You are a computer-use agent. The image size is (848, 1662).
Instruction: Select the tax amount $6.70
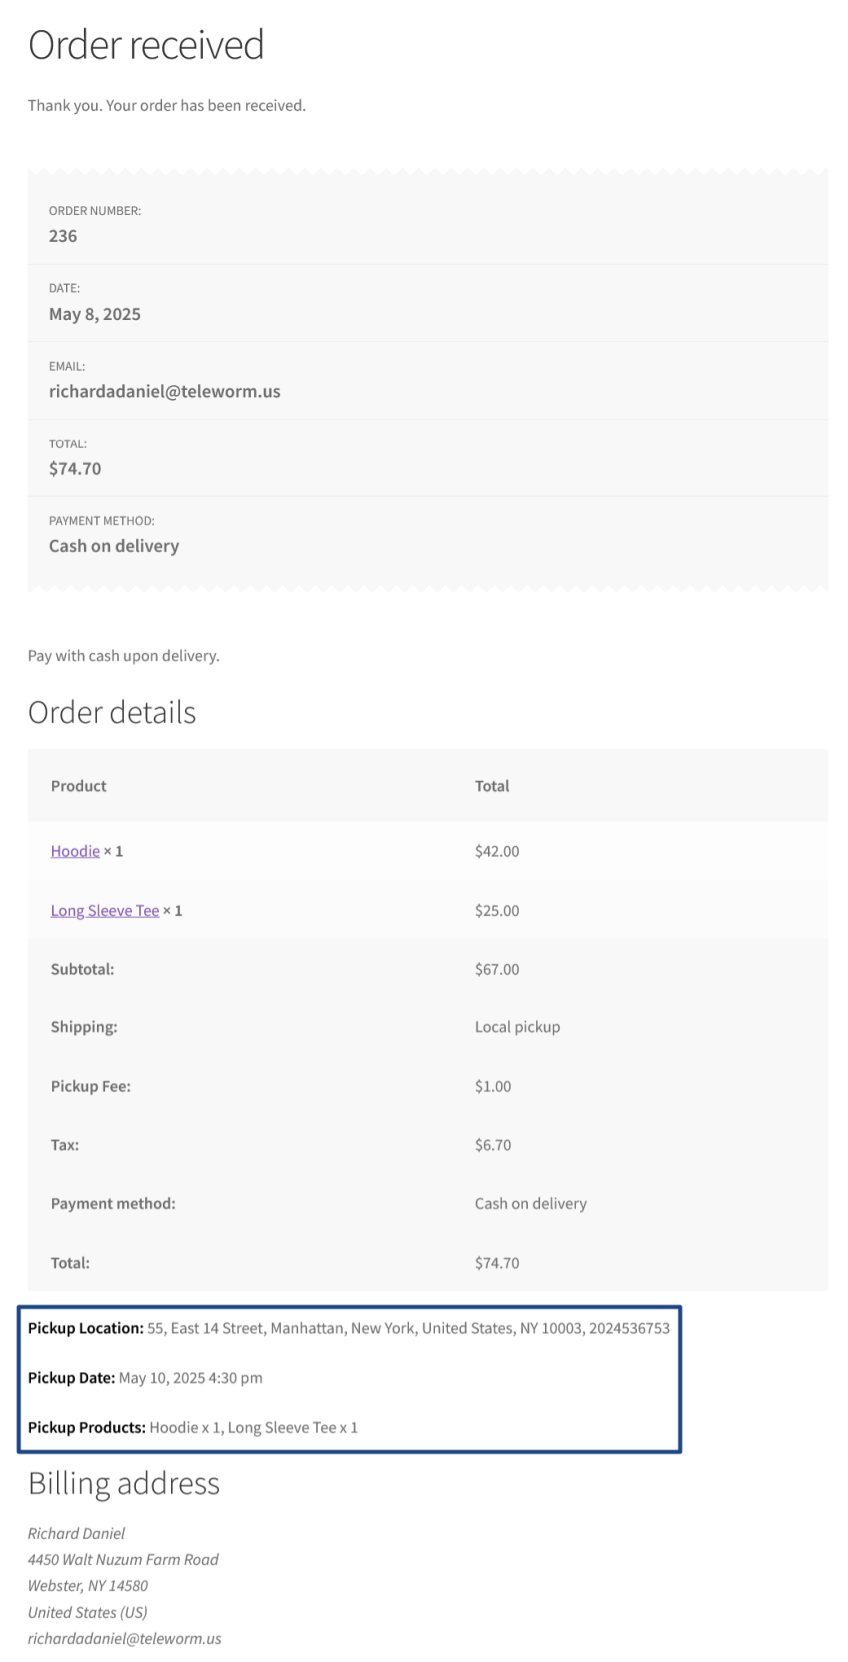493,1145
